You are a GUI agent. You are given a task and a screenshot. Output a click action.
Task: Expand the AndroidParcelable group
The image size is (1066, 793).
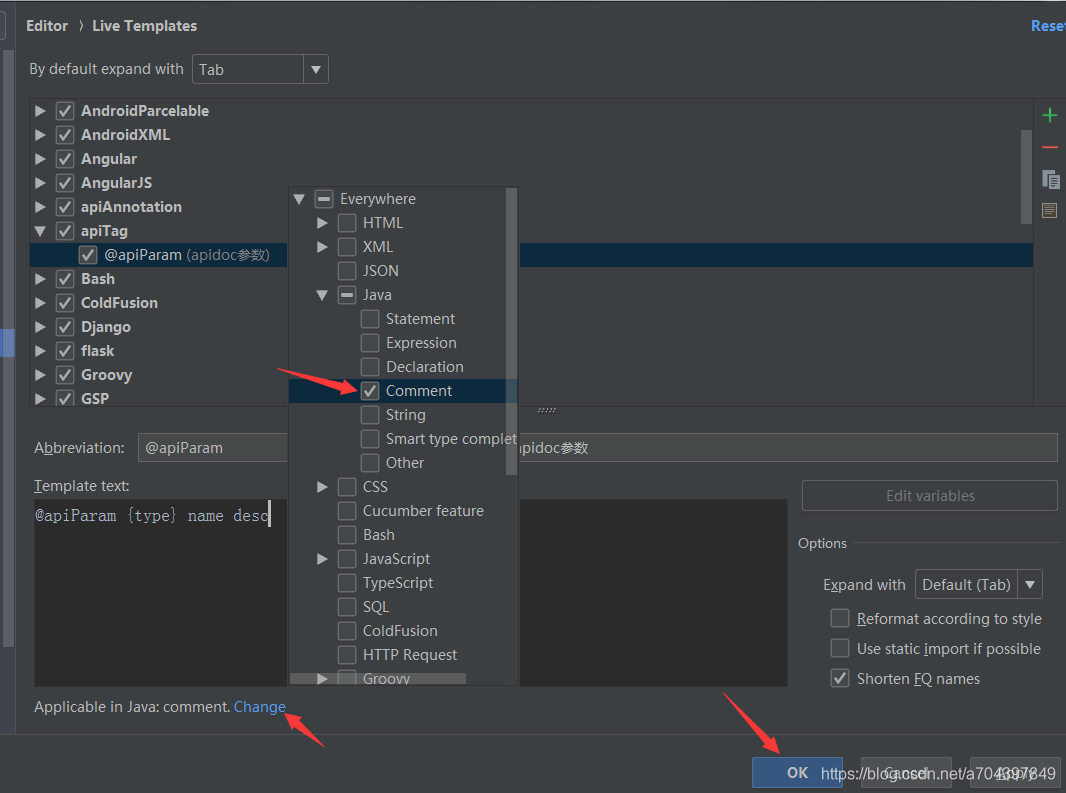(40, 111)
